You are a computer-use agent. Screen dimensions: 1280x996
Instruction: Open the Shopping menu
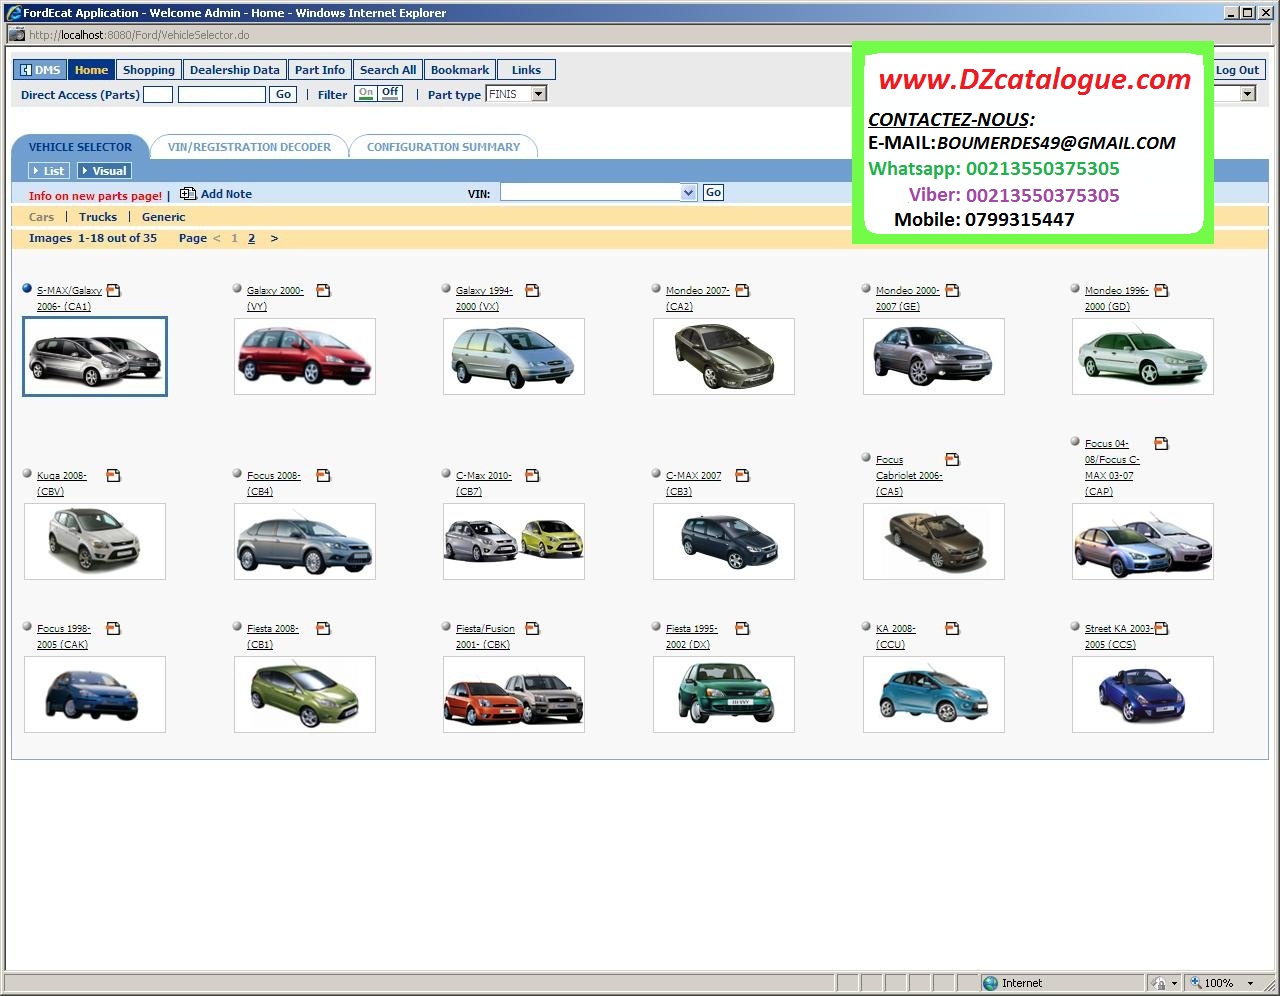(x=149, y=70)
